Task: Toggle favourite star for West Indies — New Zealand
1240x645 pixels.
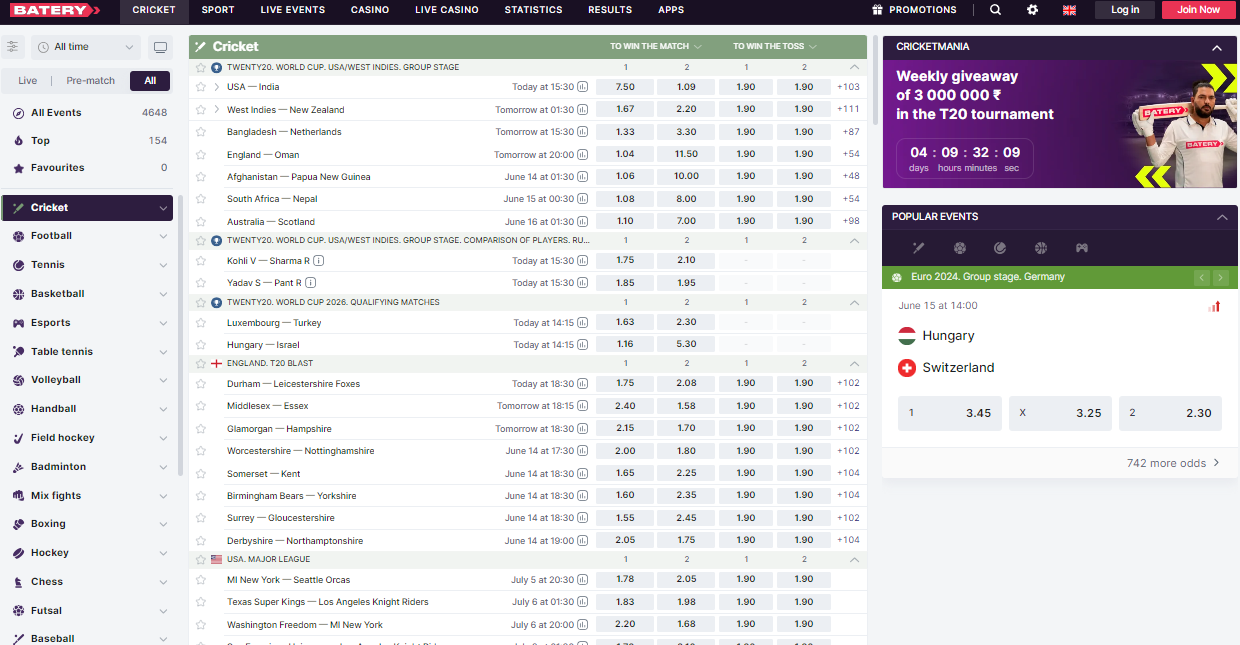Action: tap(201, 110)
